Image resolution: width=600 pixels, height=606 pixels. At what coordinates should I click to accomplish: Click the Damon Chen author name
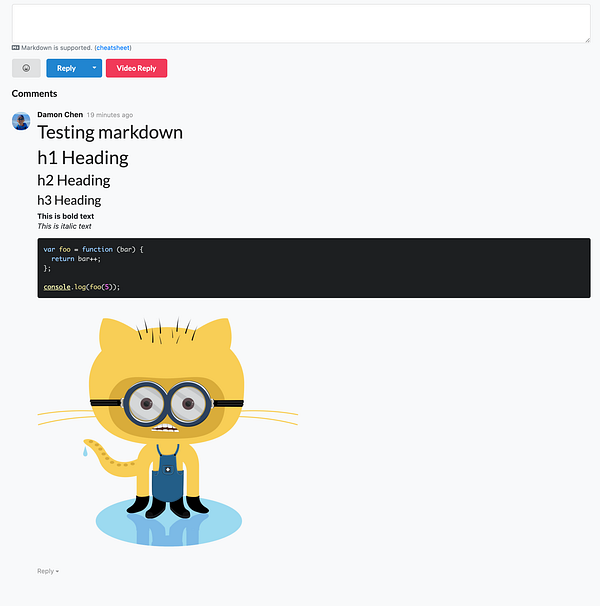(x=60, y=114)
